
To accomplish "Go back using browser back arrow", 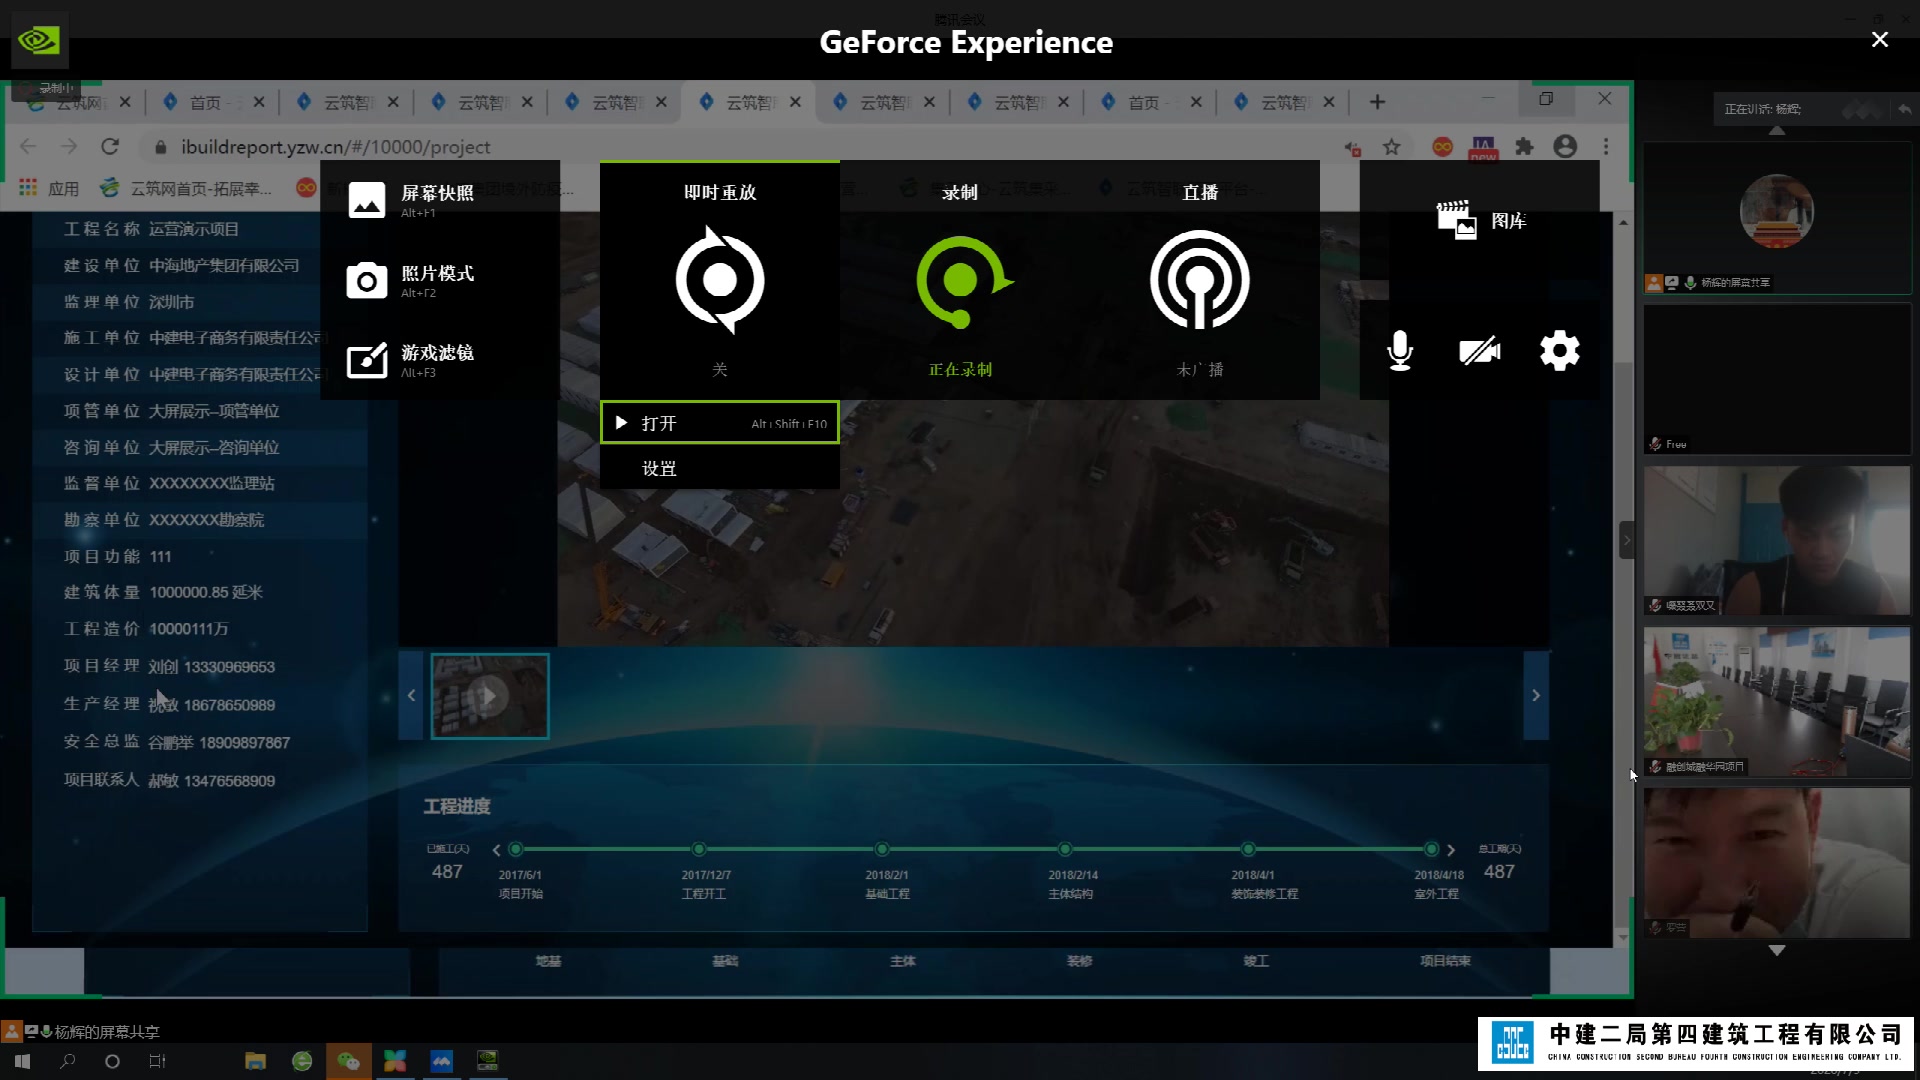I will point(28,147).
